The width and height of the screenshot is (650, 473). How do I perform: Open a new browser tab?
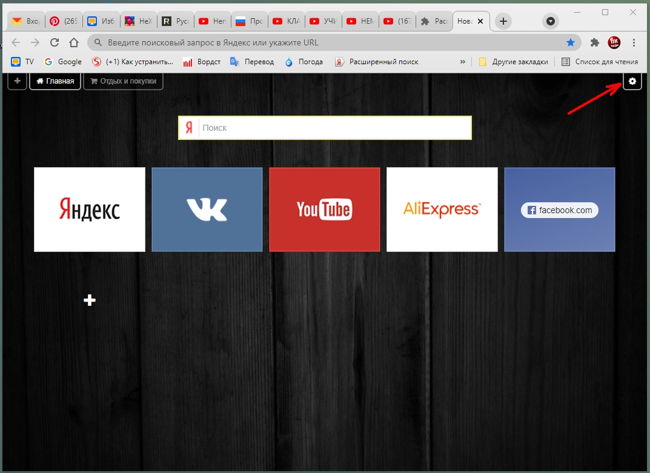tap(503, 21)
